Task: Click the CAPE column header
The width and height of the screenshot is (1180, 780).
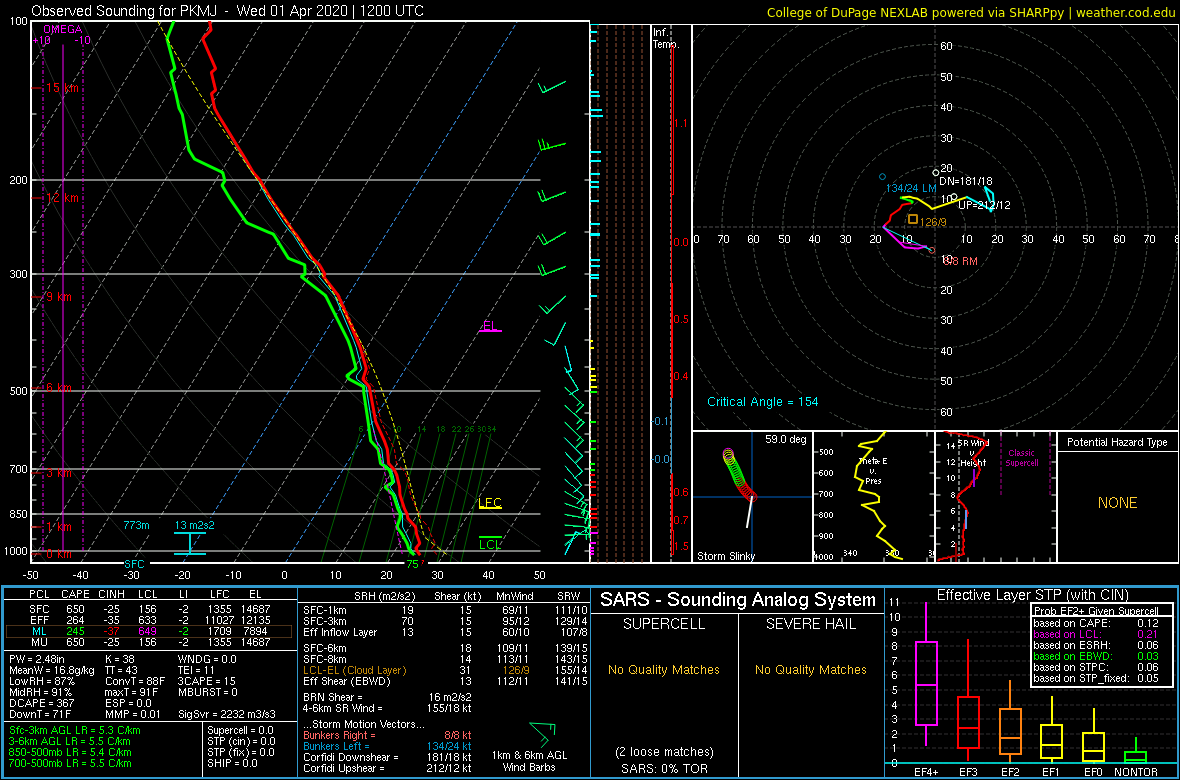Action: (76, 595)
